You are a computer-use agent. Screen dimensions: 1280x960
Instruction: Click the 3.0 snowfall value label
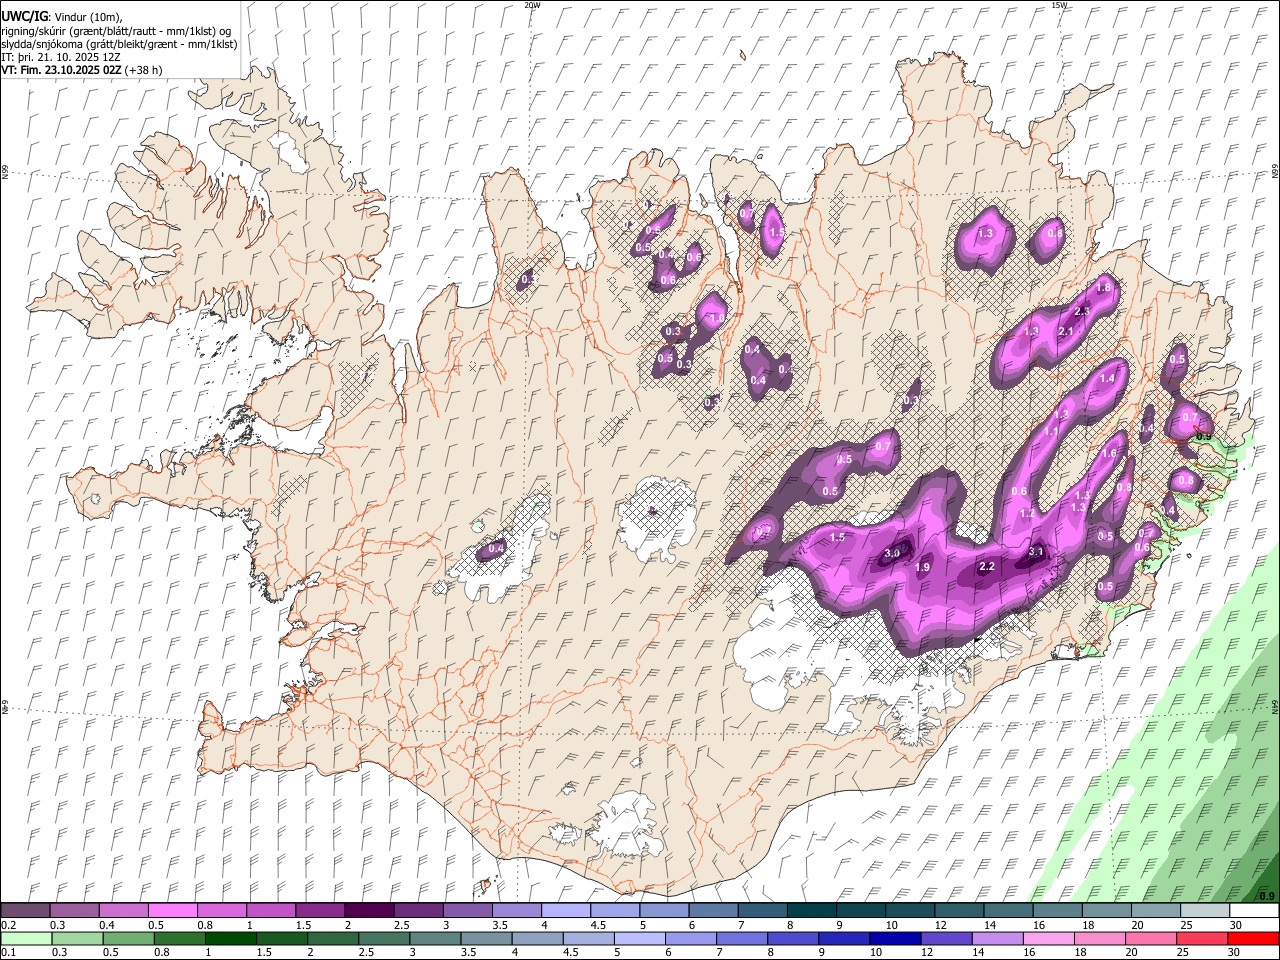tap(893, 553)
